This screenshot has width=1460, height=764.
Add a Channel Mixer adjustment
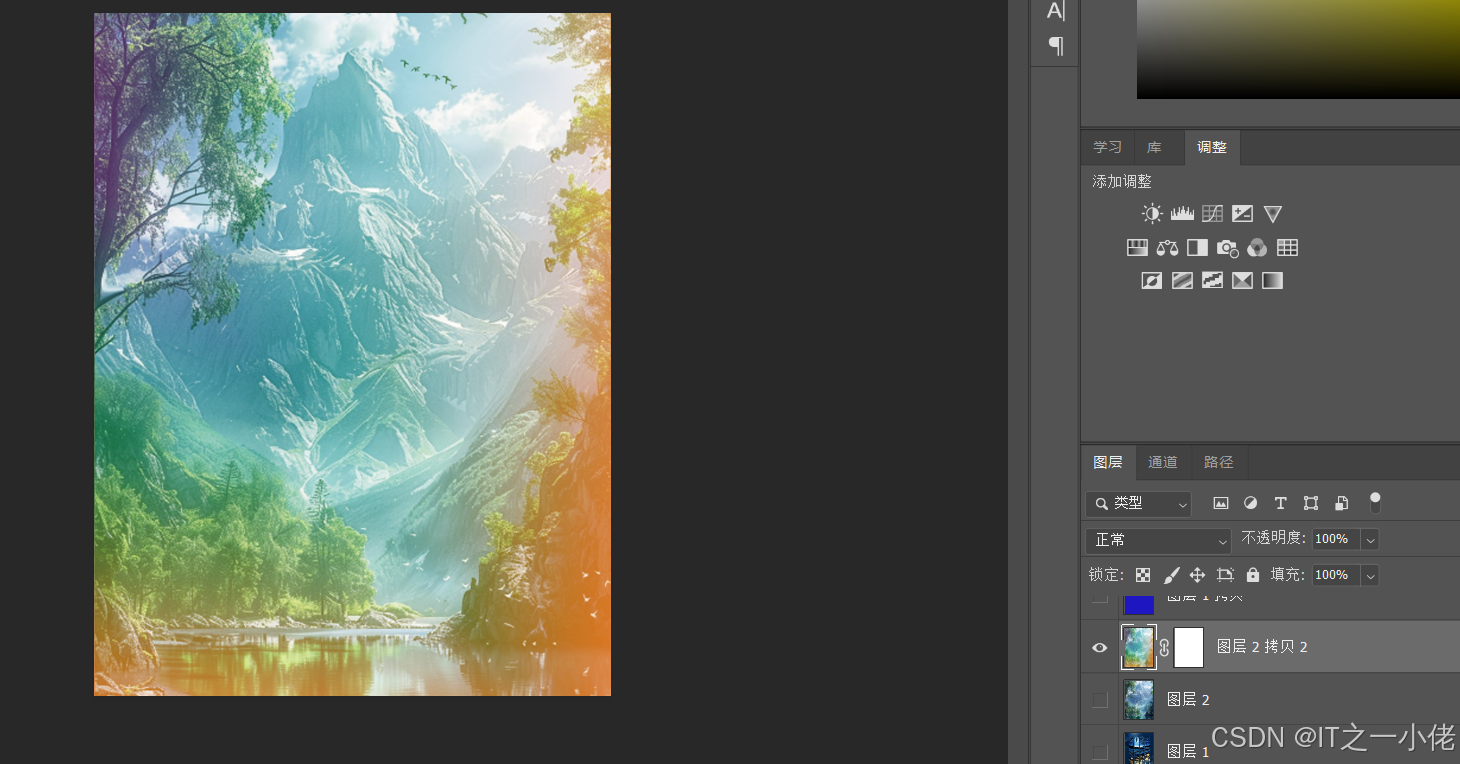pyautogui.click(x=1257, y=247)
